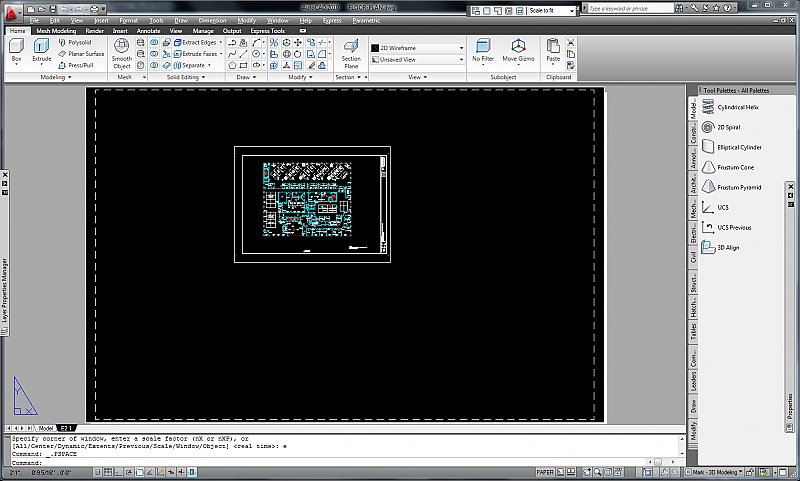Screen dimensions: 800x481
Task: Select 3D Align from Tool Palettes
Action: 720,247
